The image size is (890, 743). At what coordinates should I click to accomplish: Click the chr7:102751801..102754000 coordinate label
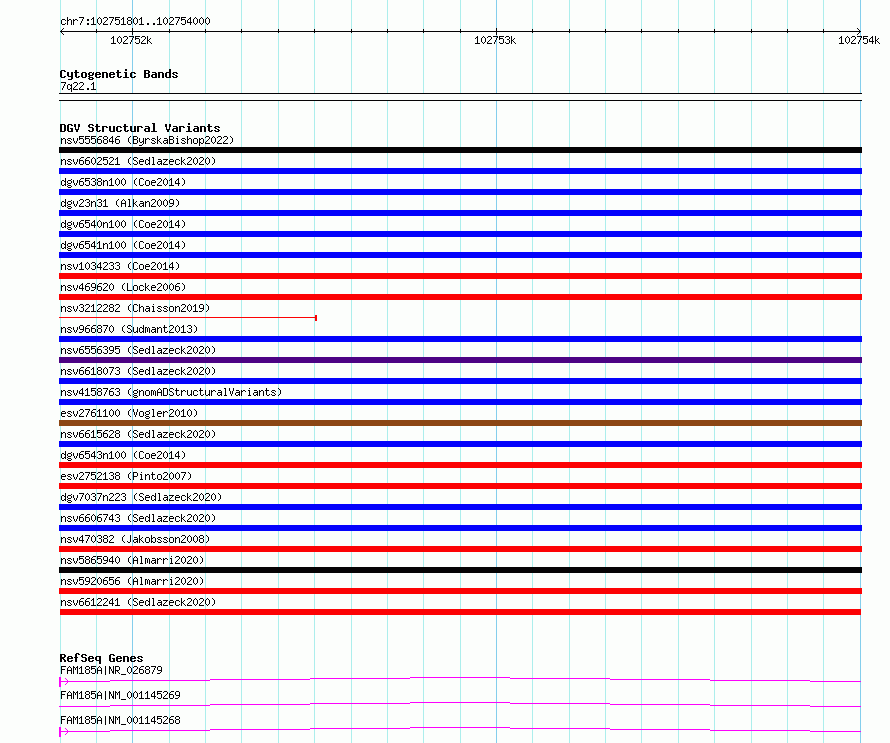[x=135, y=21]
